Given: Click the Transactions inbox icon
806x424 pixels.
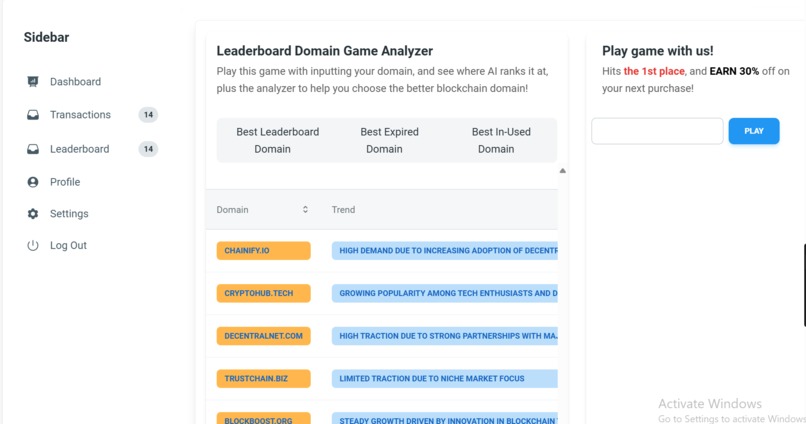Looking at the screenshot, I should [x=33, y=115].
